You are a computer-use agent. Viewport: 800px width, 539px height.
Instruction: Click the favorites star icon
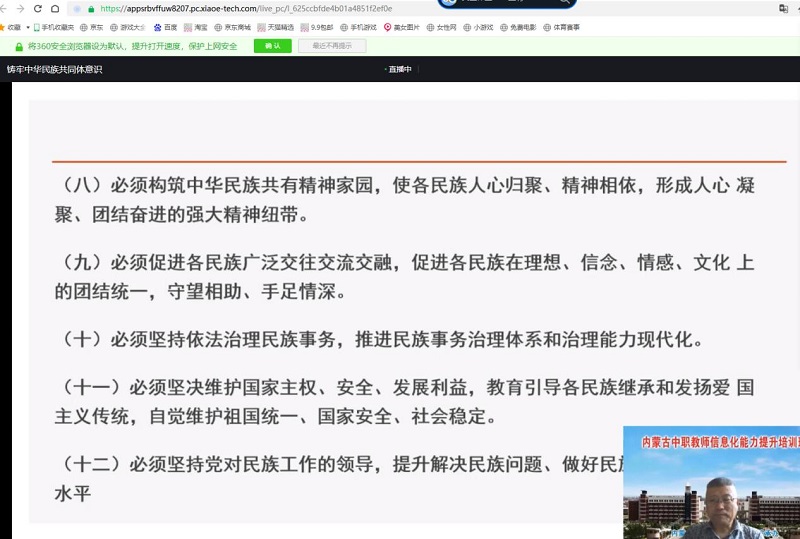pos(3,27)
